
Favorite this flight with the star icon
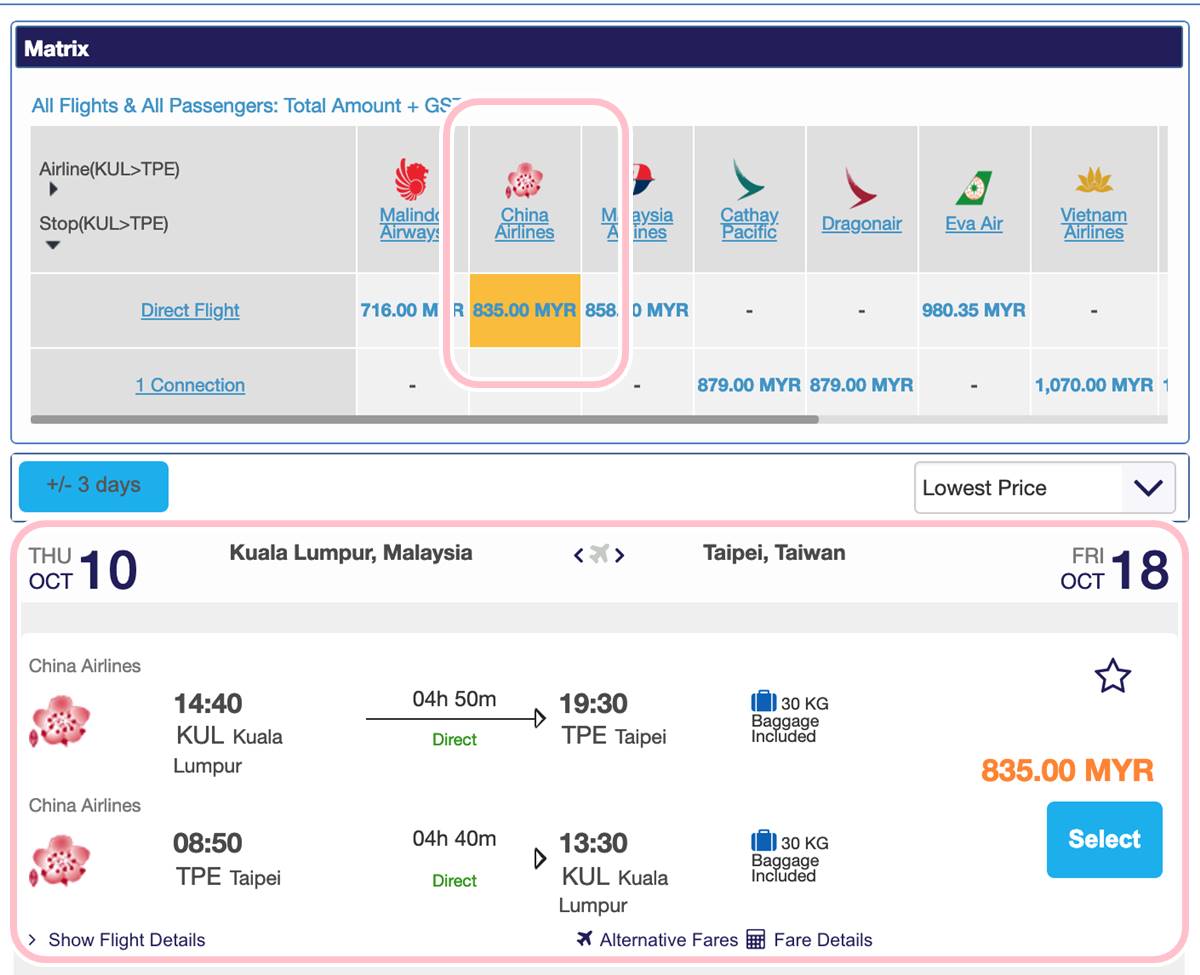tap(1113, 677)
